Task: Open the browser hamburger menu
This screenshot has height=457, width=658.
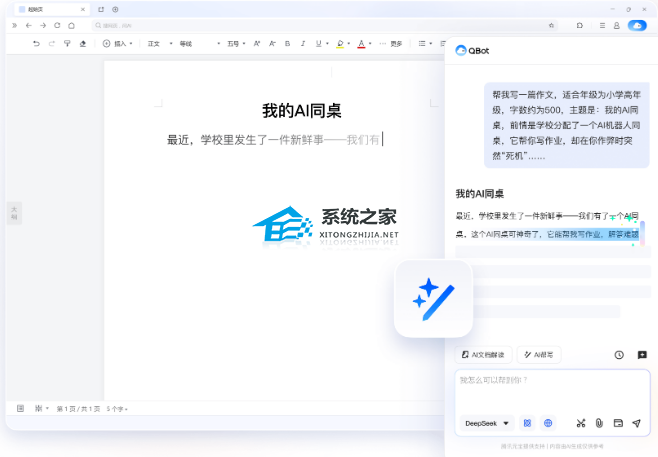Action: point(602,26)
